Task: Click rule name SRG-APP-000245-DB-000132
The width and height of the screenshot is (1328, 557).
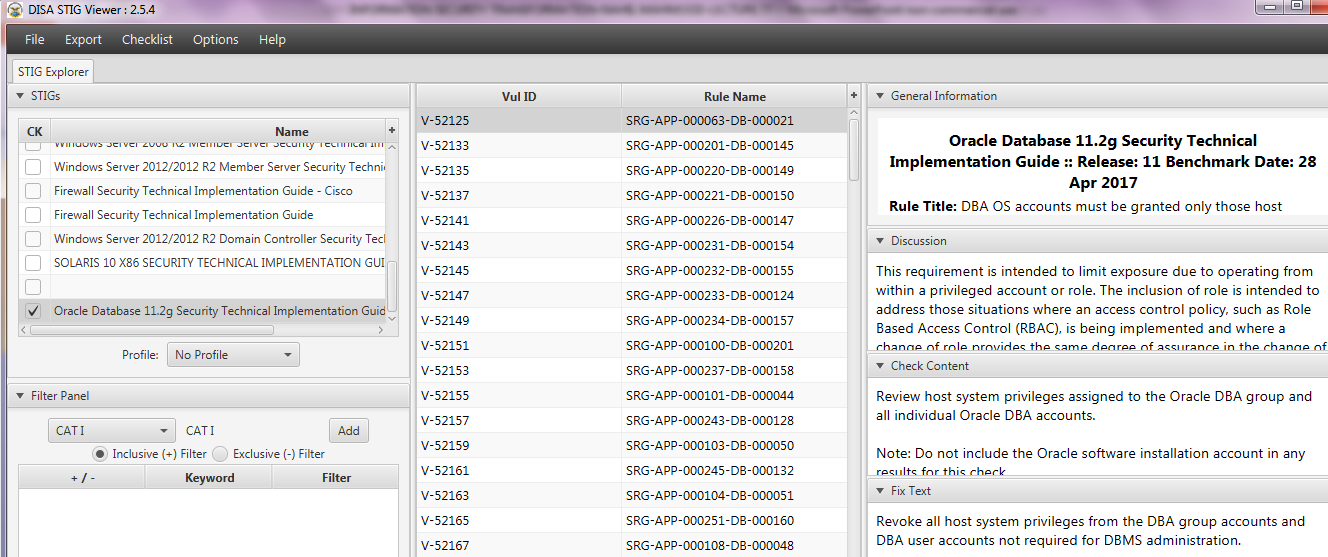Action: click(710, 471)
